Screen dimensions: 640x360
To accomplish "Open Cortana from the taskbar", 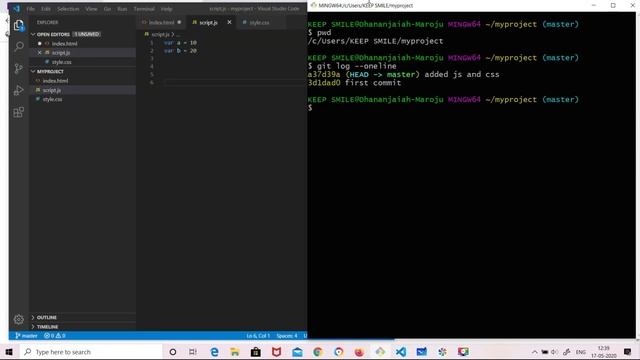I will [173, 352].
